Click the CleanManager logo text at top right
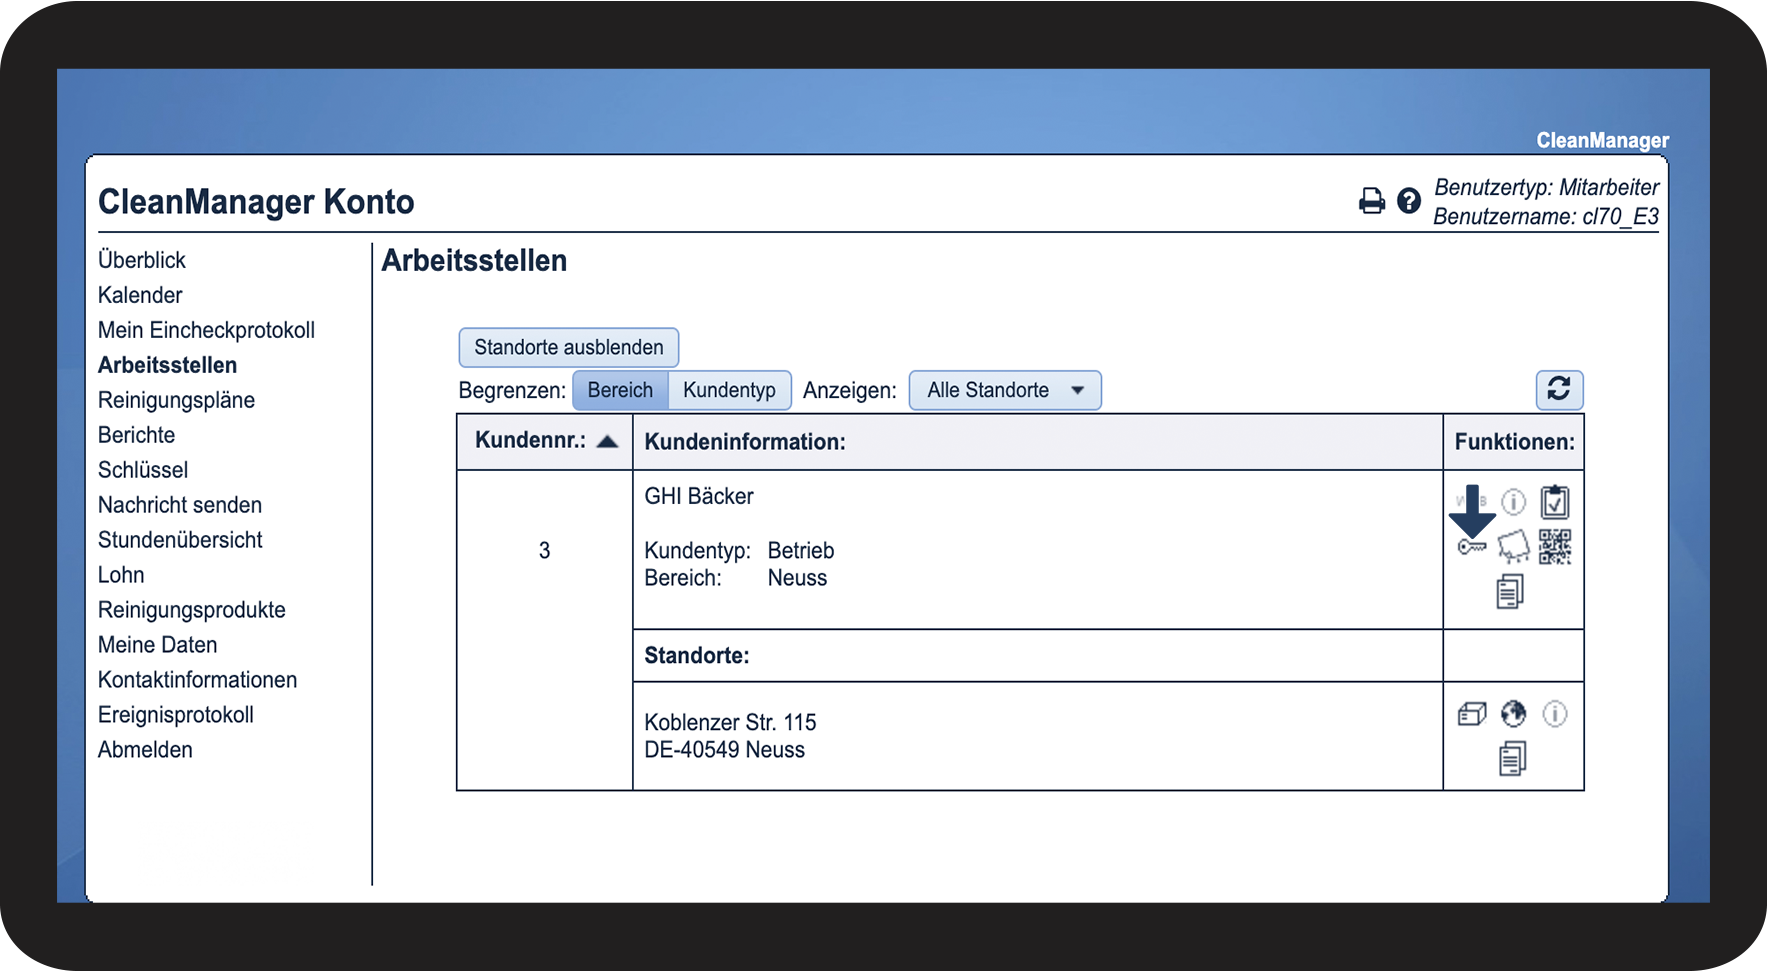The height and width of the screenshot is (971, 1767). [x=1603, y=140]
